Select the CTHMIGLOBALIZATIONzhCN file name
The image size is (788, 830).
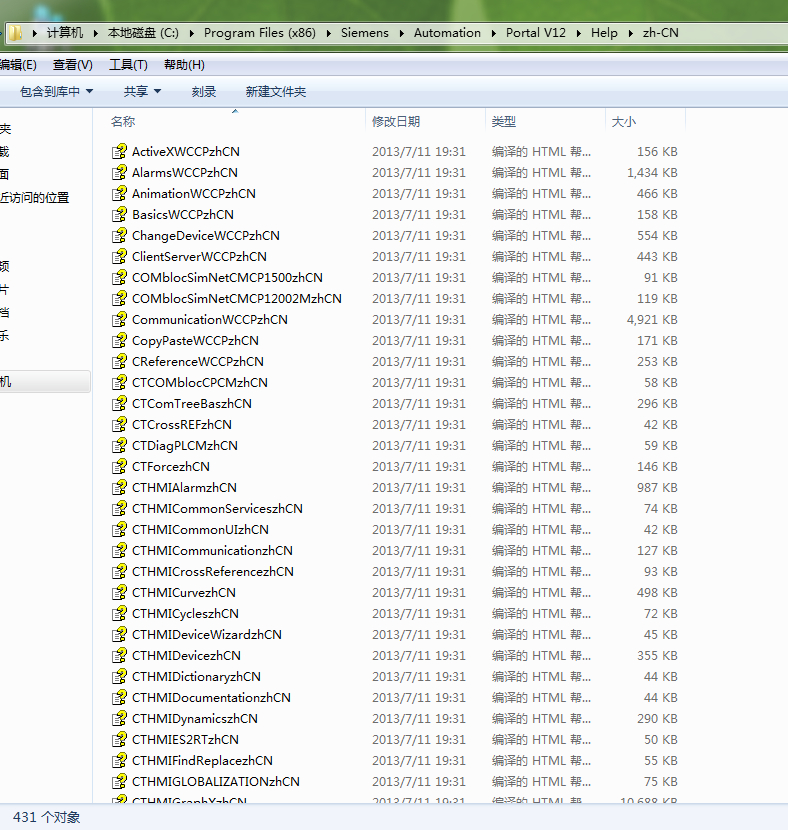coord(216,781)
